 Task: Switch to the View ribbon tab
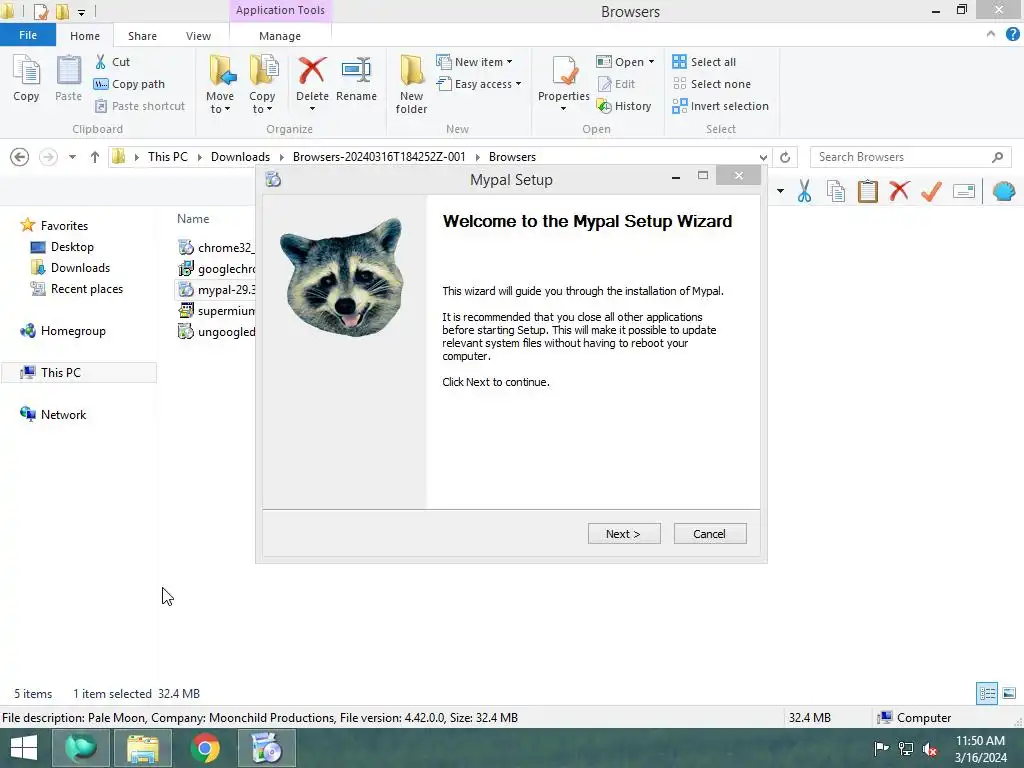pyautogui.click(x=198, y=36)
